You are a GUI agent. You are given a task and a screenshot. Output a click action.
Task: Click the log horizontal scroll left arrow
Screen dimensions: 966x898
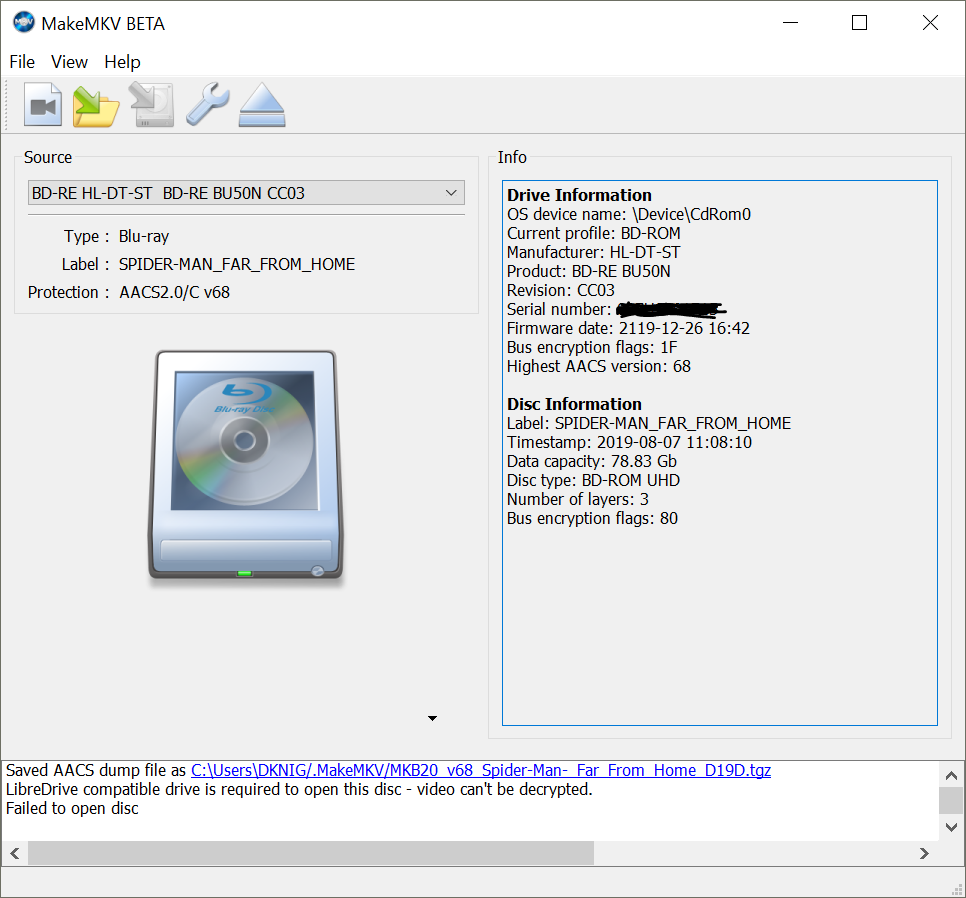[x=15, y=853]
